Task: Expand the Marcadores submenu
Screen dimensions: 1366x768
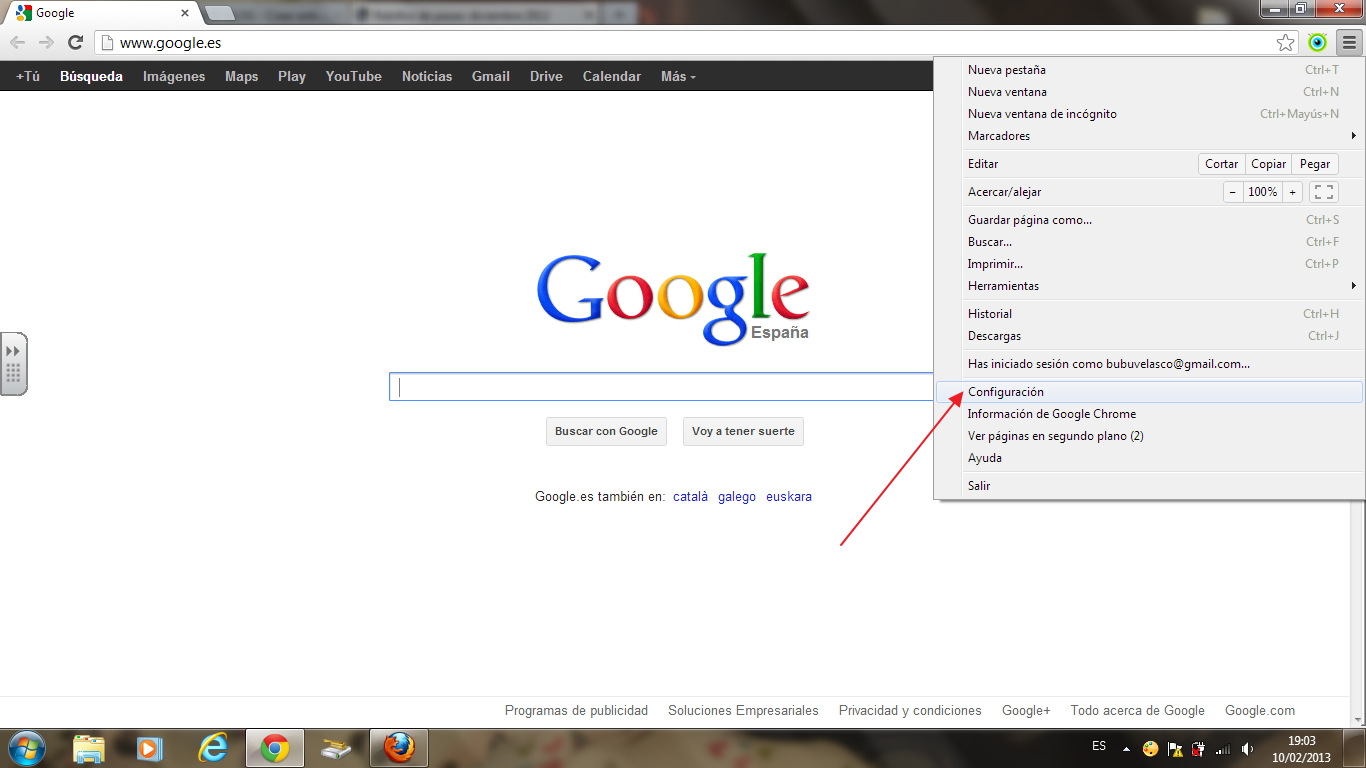Action: (1149, 136)
